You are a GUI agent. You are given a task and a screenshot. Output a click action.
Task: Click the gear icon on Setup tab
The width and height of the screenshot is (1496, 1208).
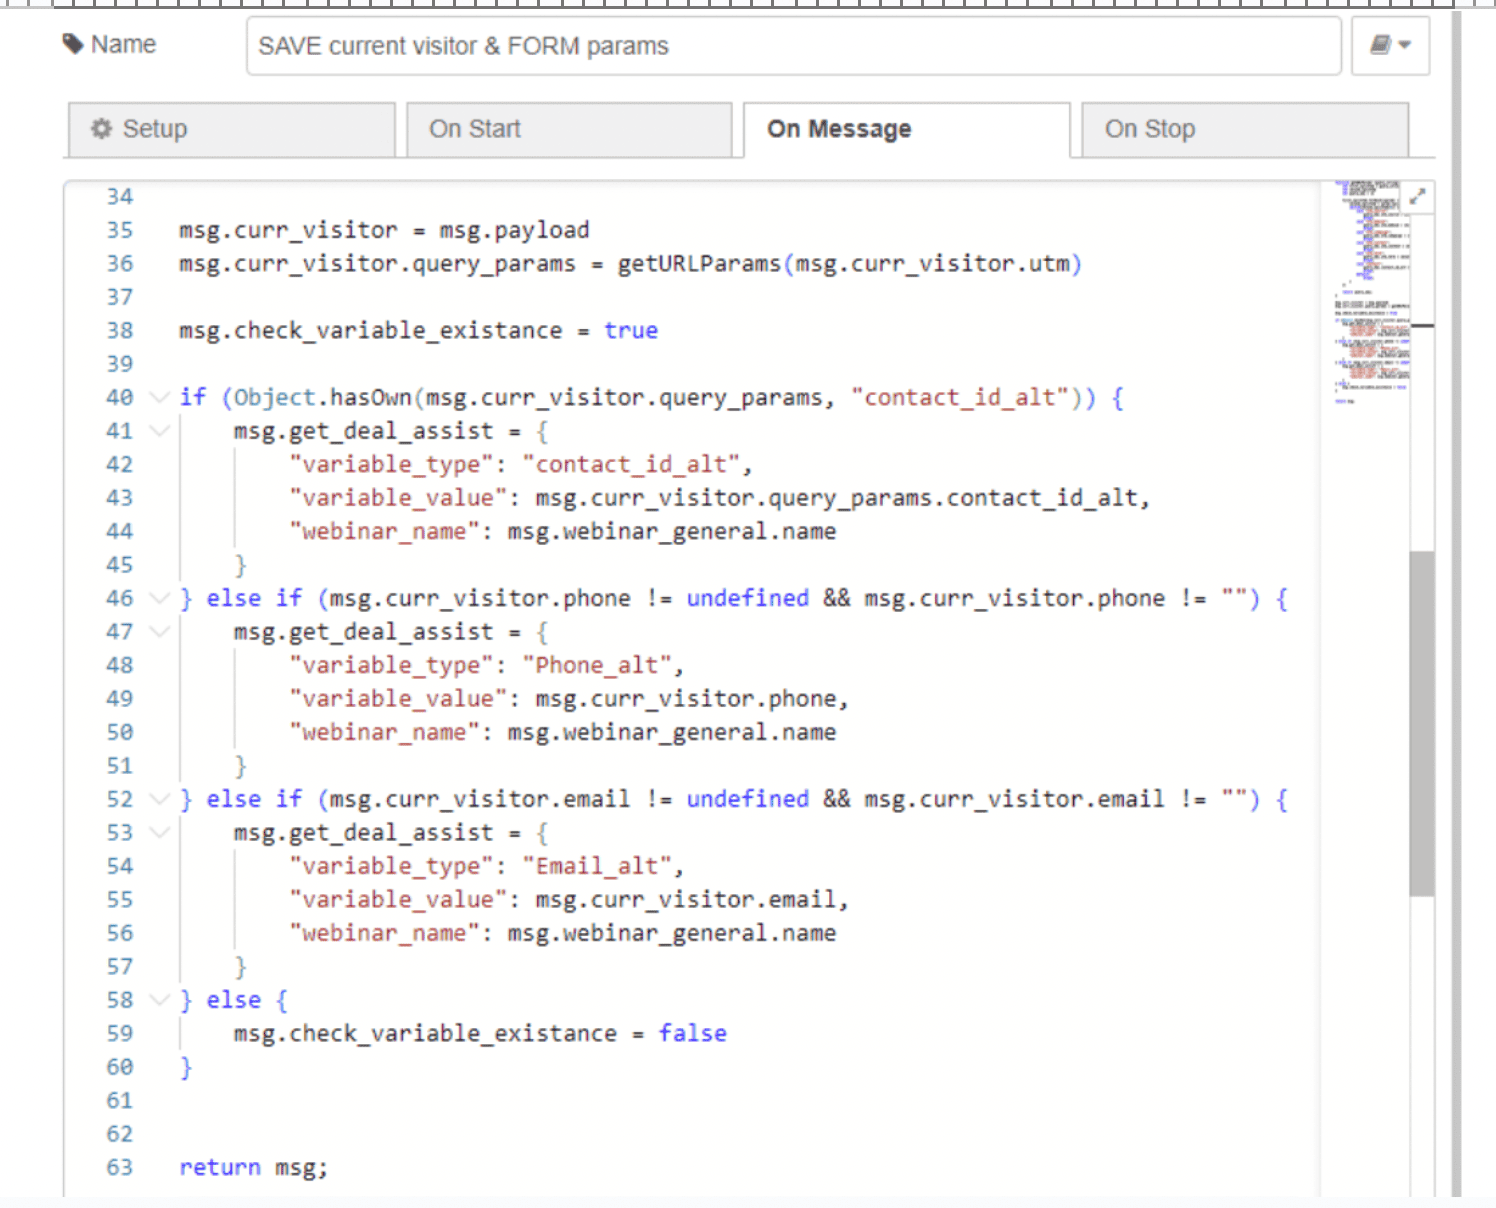(101, 129)
